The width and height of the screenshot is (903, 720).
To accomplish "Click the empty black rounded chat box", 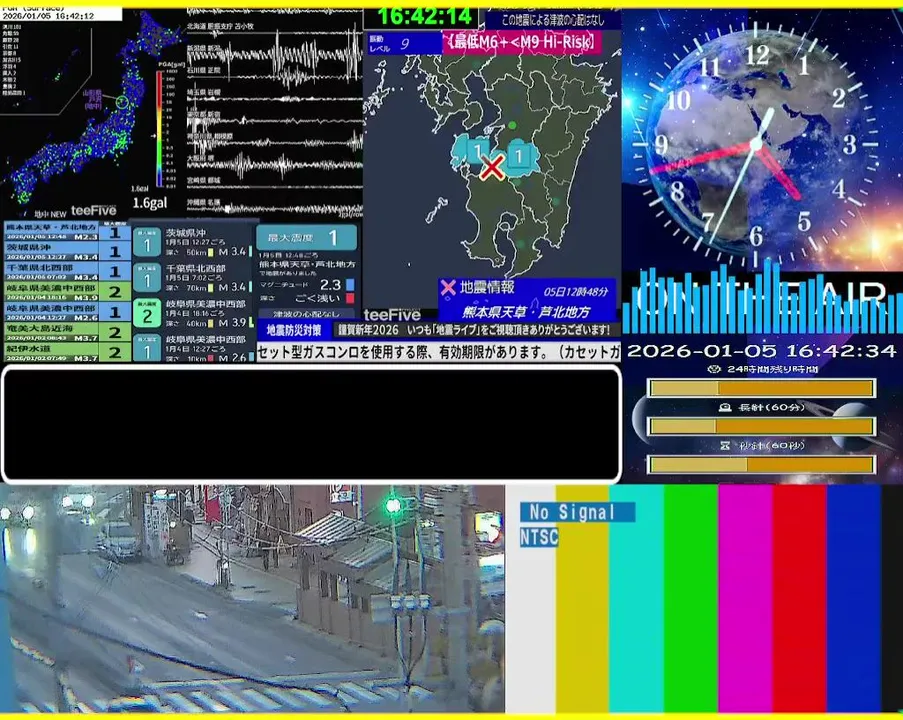I will [311, 424].
